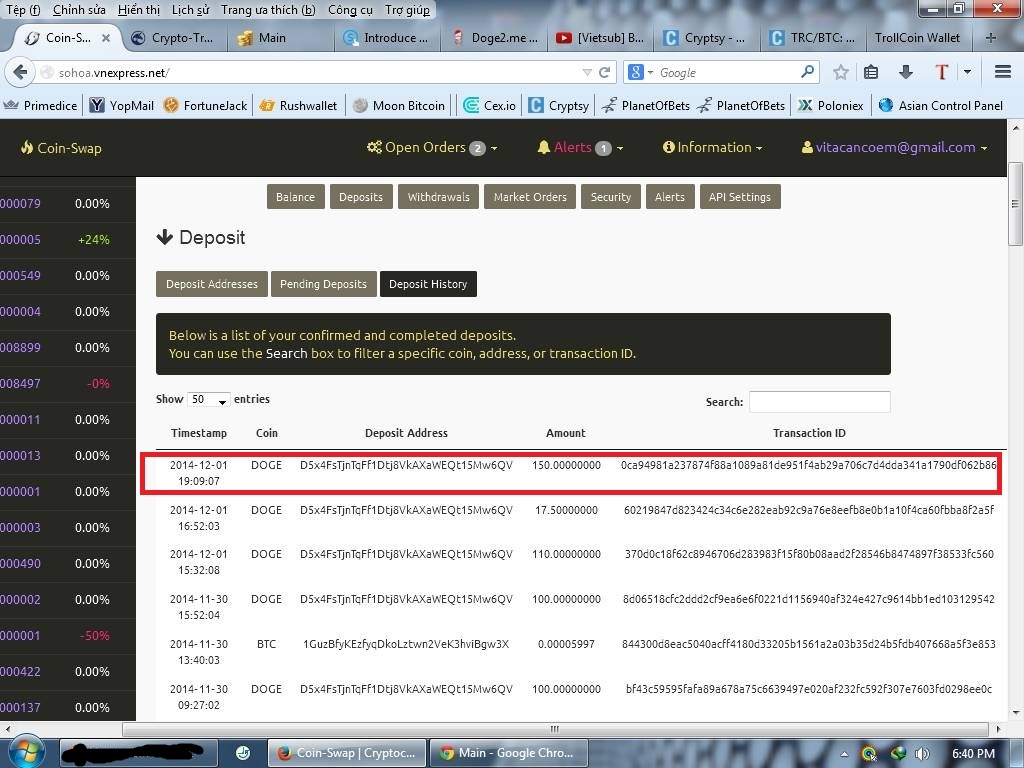Open the Cryptsy bookmark in the bookmarks bar

559,105
